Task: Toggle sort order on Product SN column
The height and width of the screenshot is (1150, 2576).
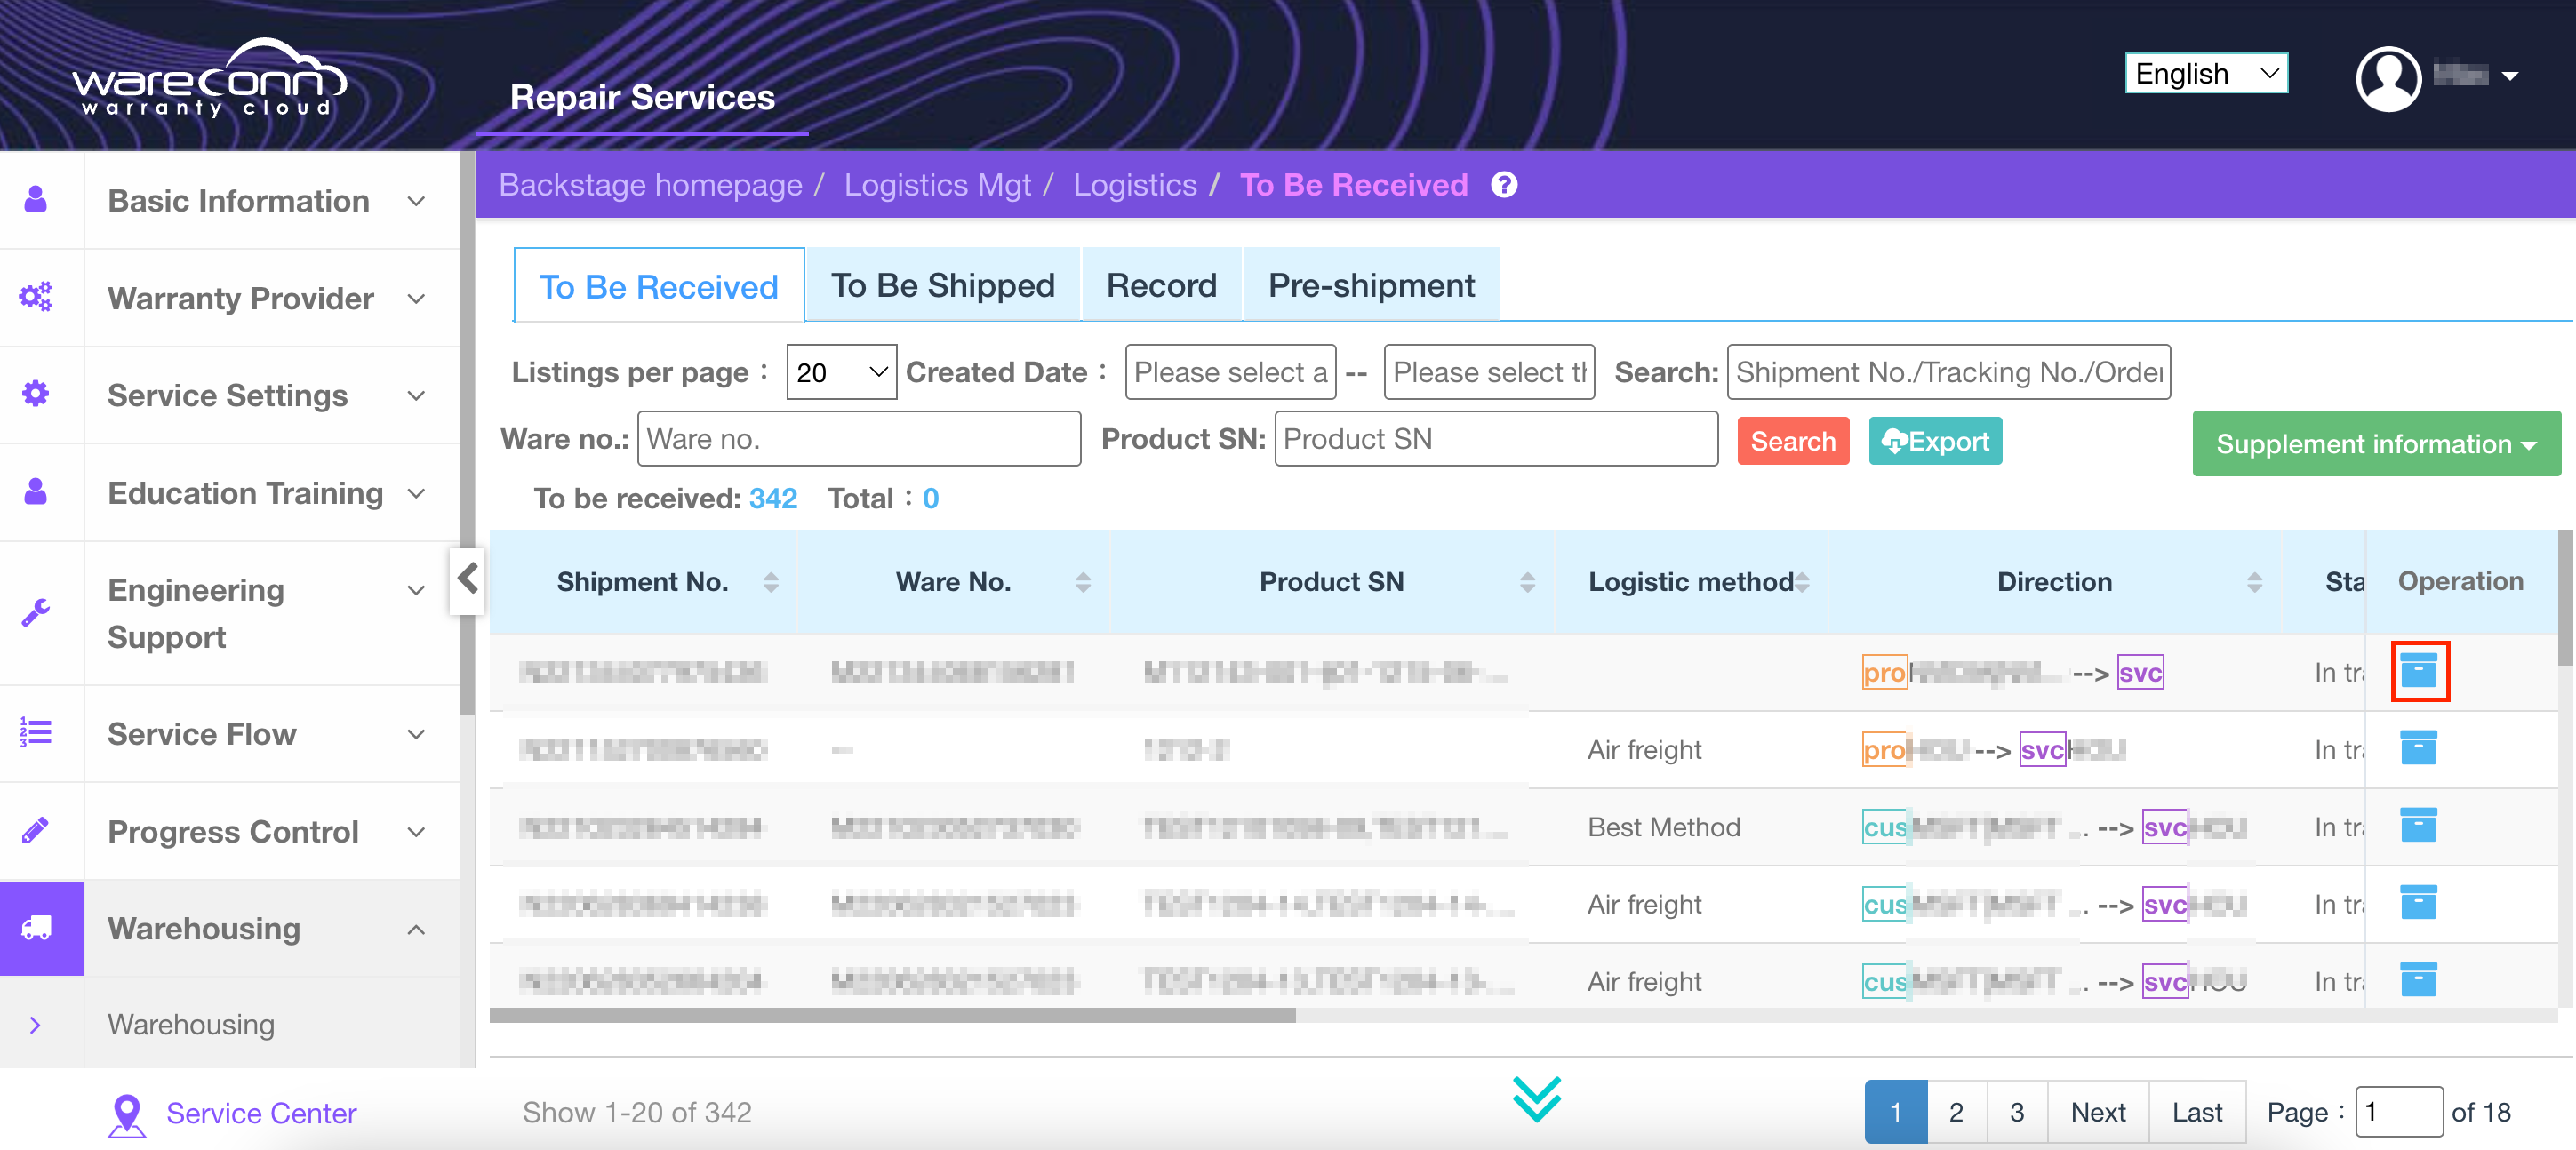Action: tap(1526, 582)
